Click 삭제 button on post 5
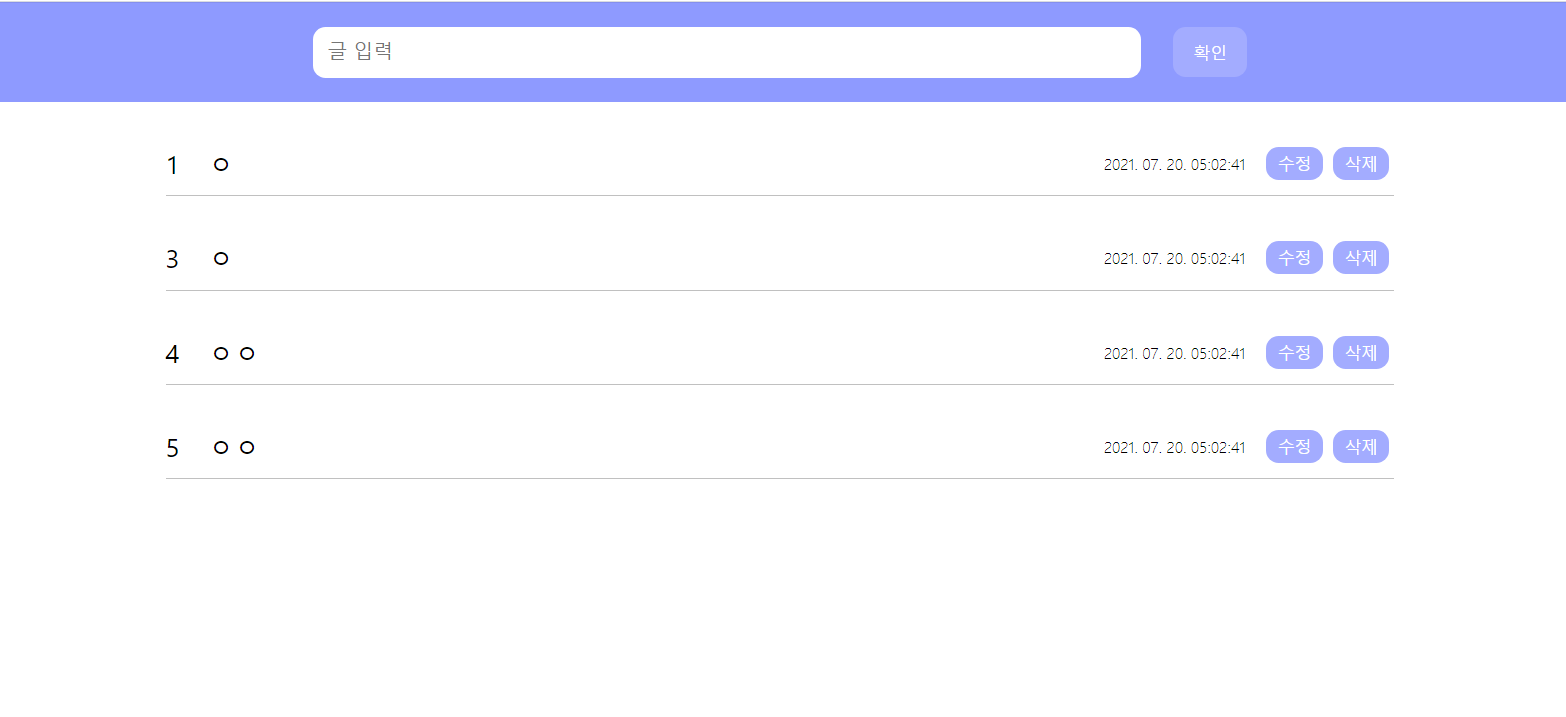Image resolution: width=1566 pixels, height=717 pixels. click(1361, 446)
